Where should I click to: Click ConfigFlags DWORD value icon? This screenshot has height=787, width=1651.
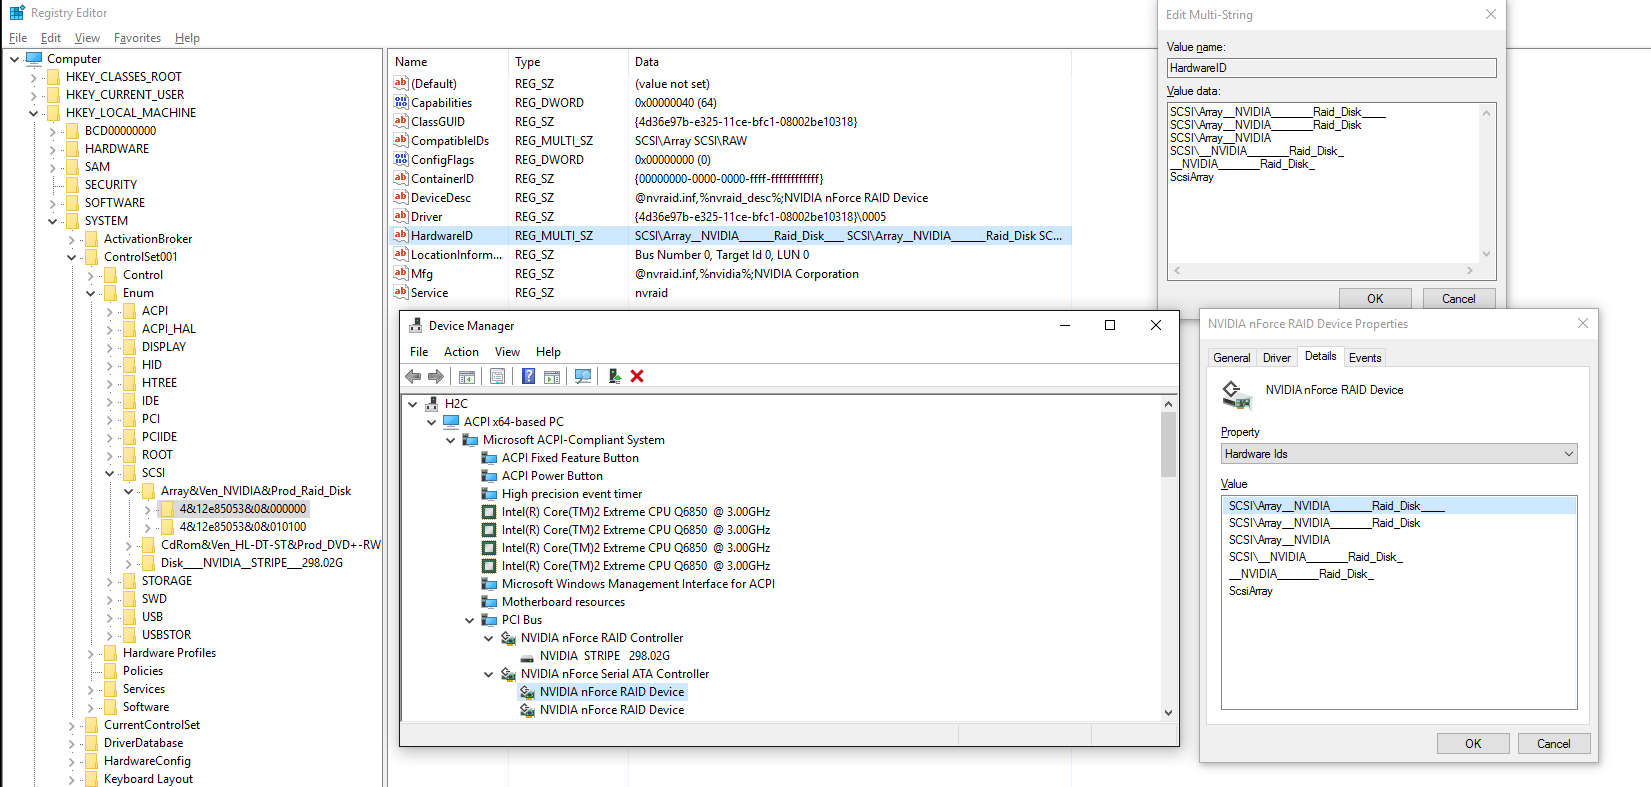(x=401, y=159)
